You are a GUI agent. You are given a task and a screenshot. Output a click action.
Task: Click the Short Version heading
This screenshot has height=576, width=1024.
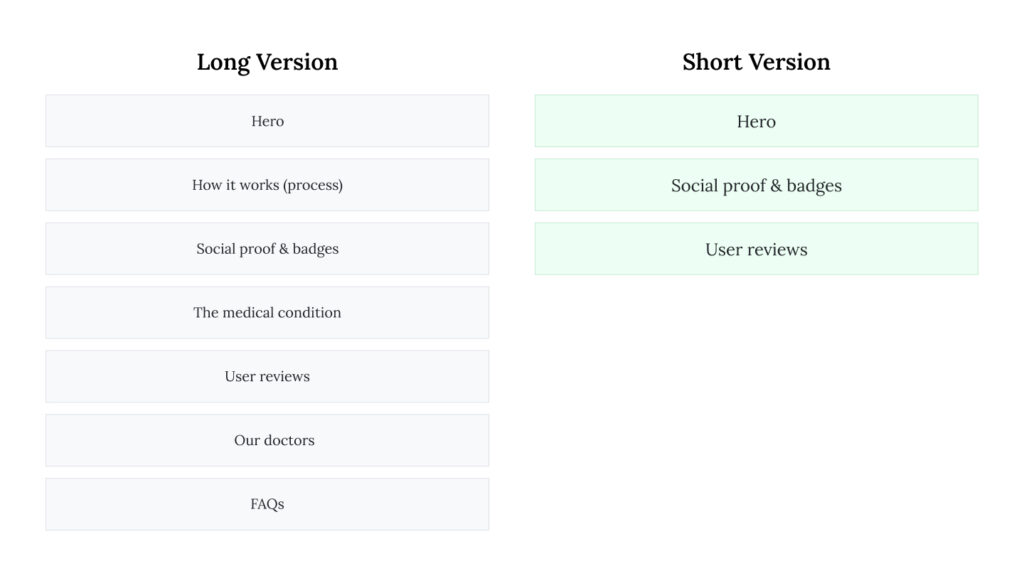point(756,62)
